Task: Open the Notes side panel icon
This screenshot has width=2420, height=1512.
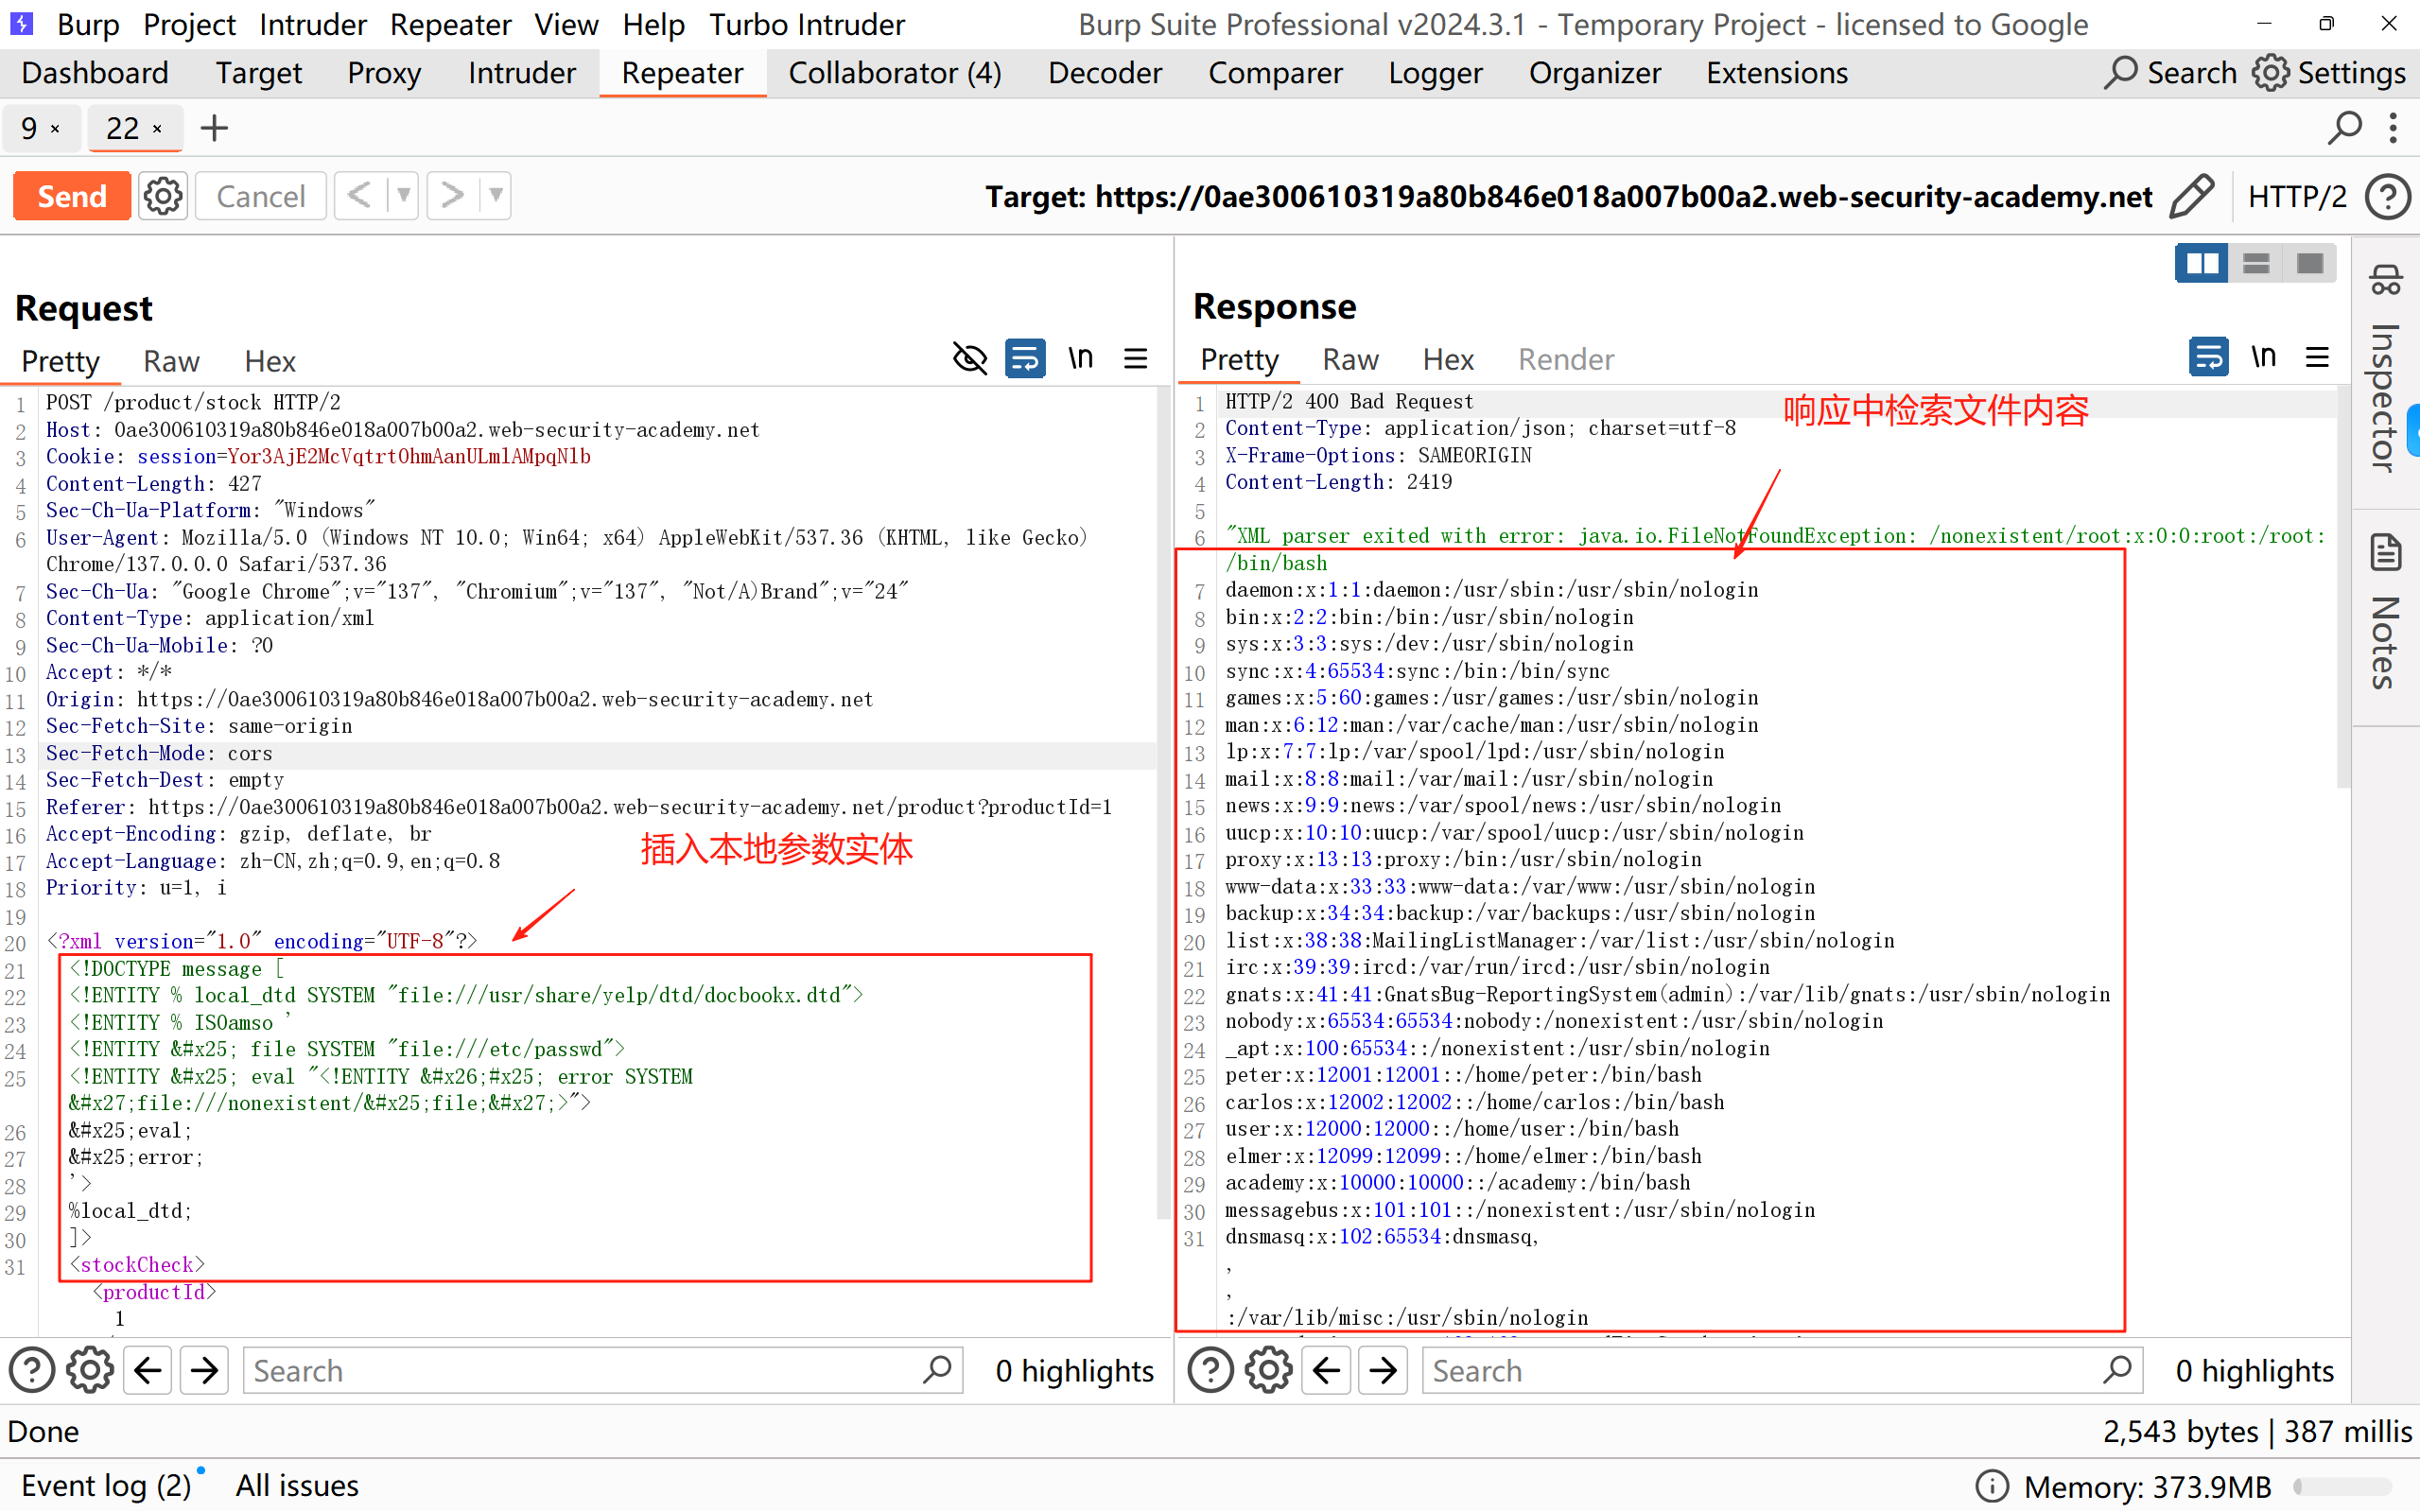Action: click(2385, 552)
